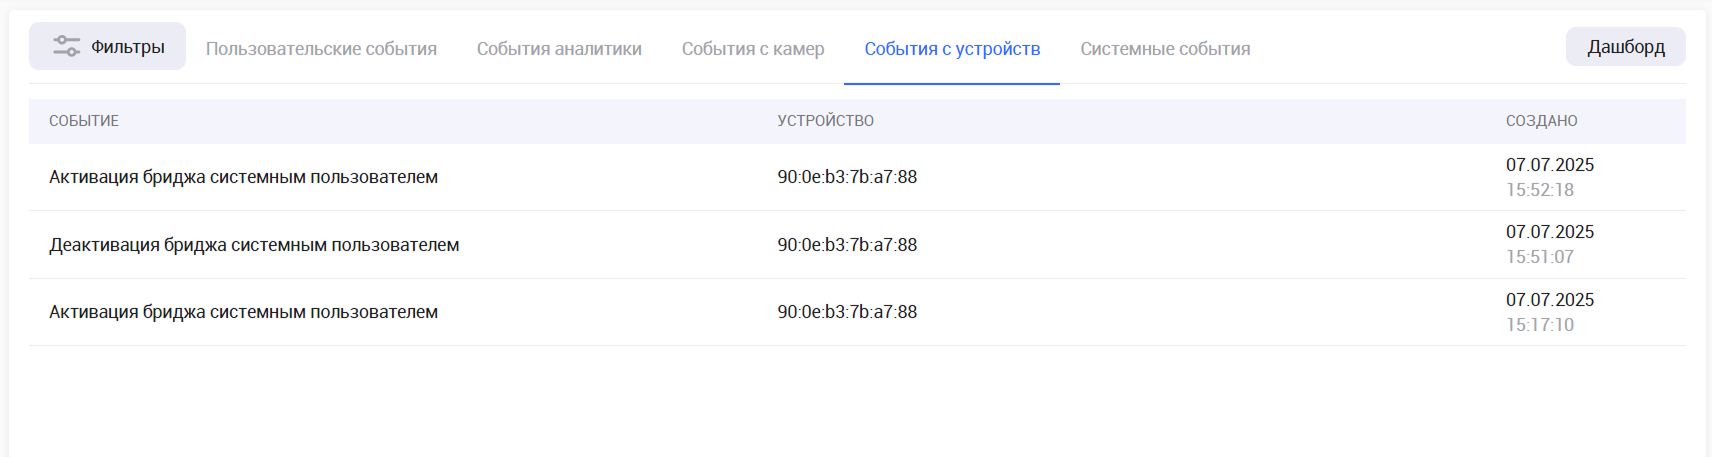Viewport: 1712px width, 457px height.
Task: Go to Системные события tab
Action: pos(1165,49)
